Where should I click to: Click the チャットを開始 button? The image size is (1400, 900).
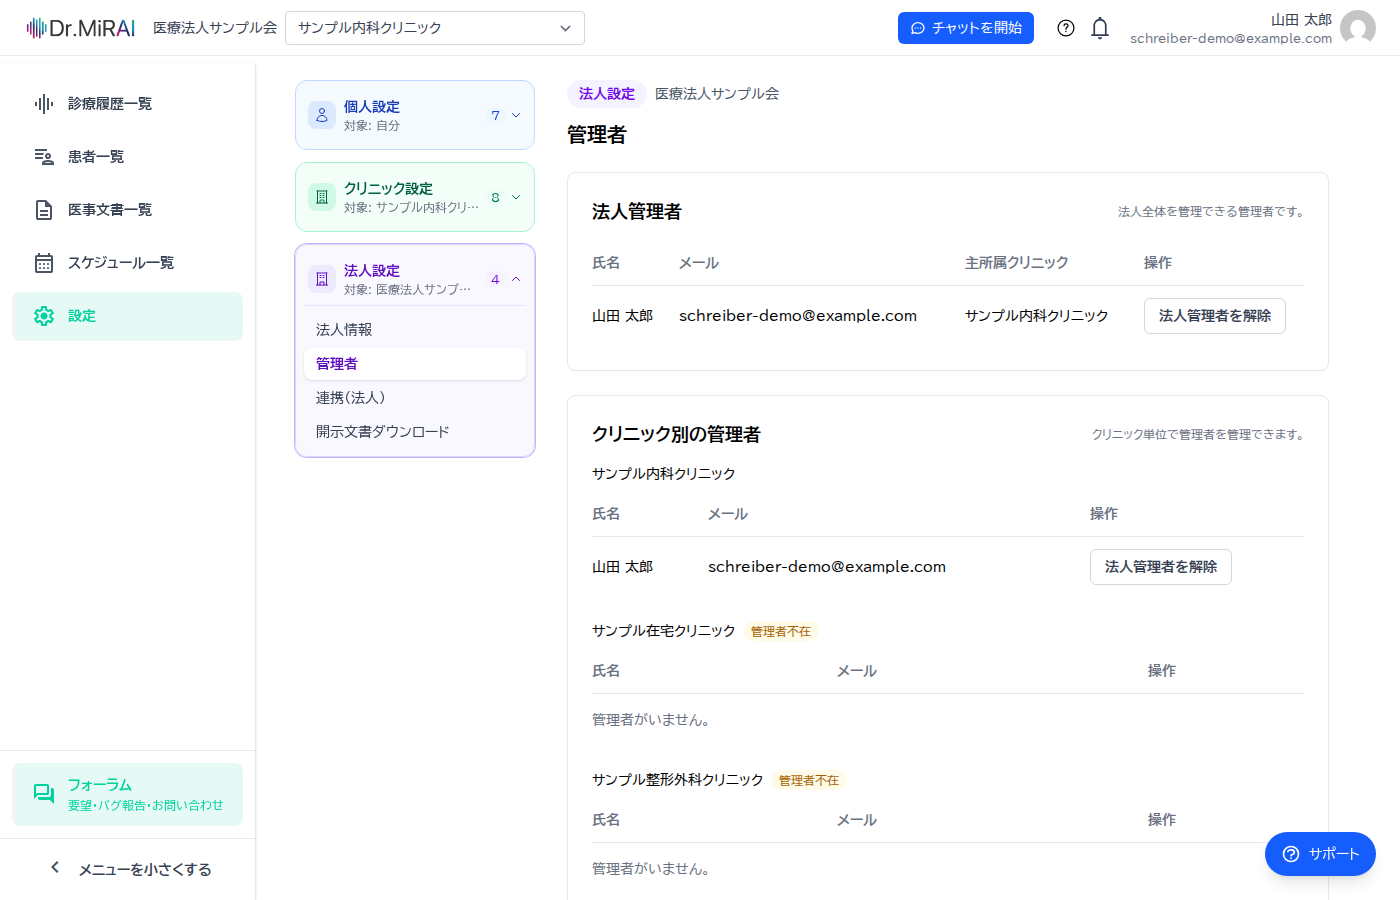(966, 28)
